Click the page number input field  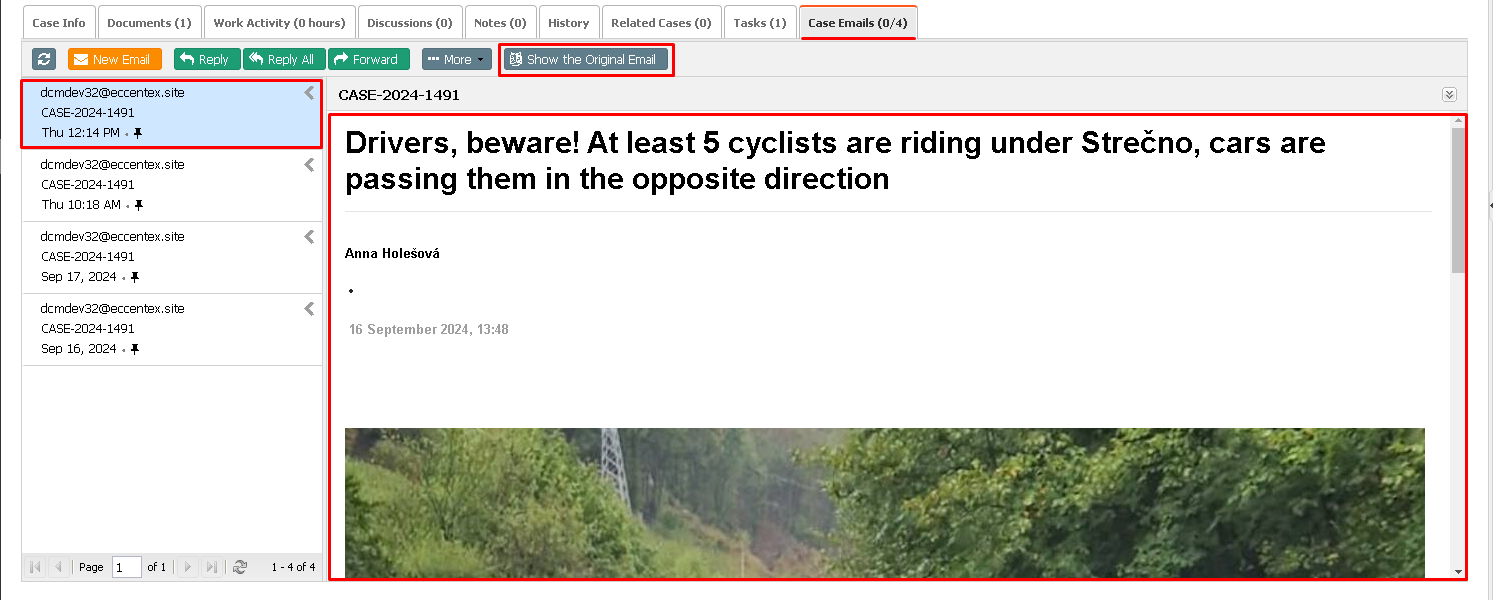(127, 567)
